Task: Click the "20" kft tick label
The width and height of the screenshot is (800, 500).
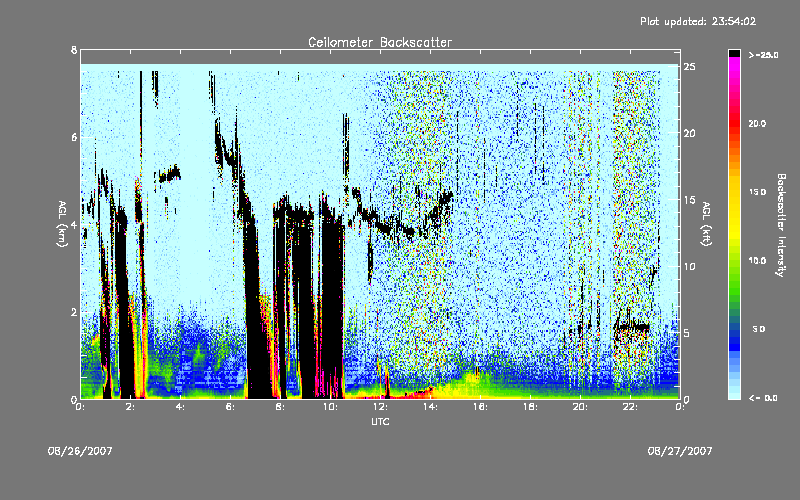Action: coord(689,133)
